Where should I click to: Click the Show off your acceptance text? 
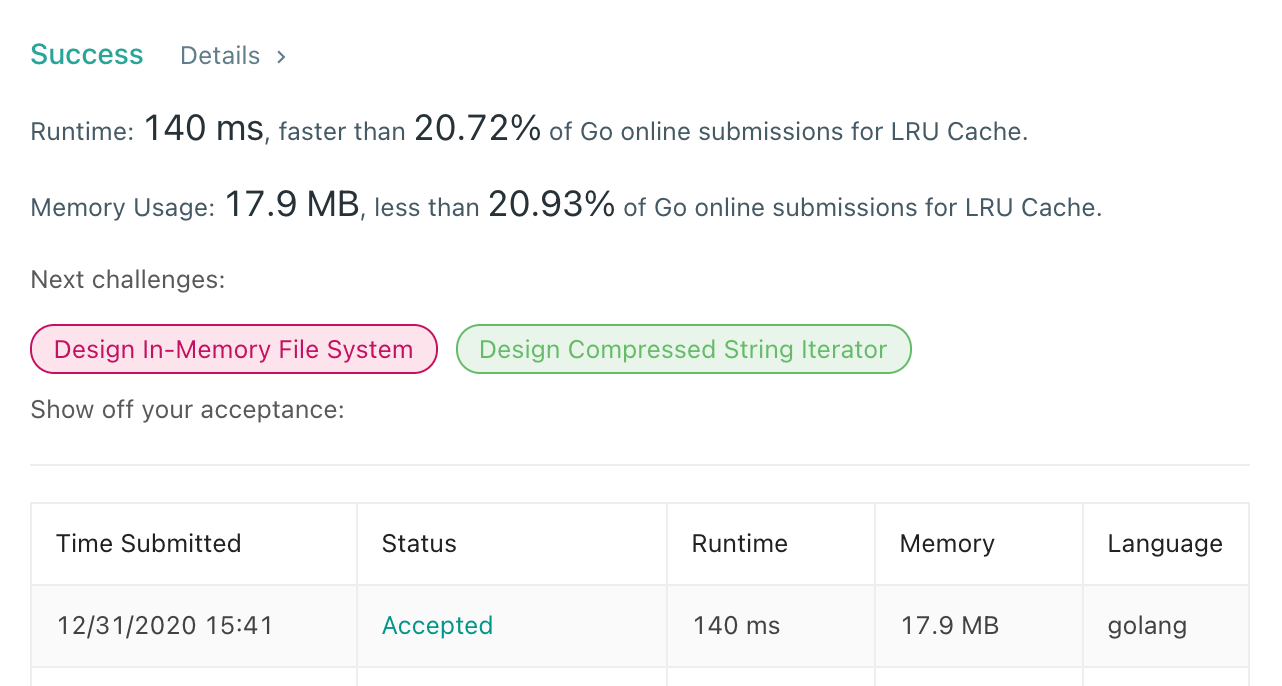coord(188,410)
